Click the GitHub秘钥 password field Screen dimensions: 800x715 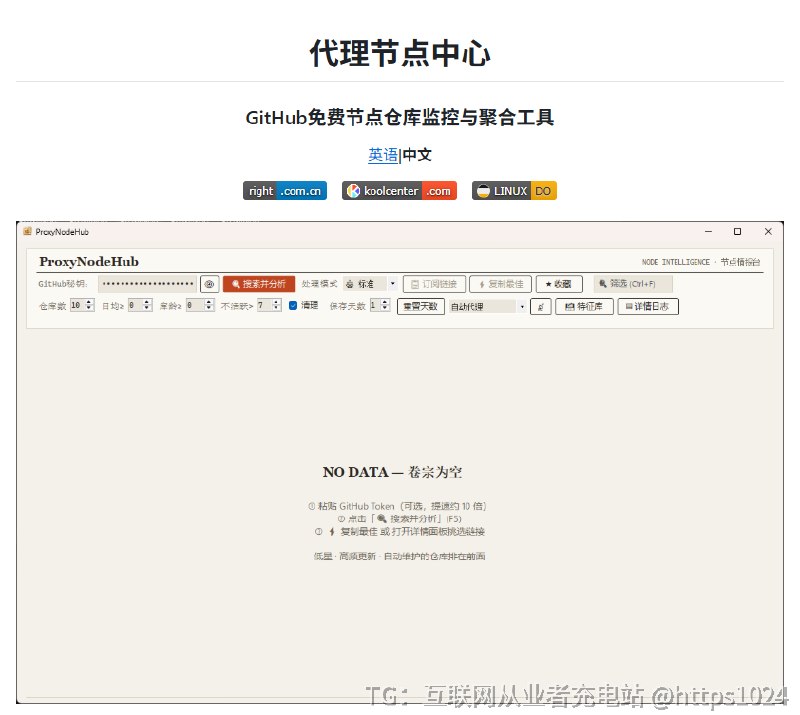[x=147, y=284]
